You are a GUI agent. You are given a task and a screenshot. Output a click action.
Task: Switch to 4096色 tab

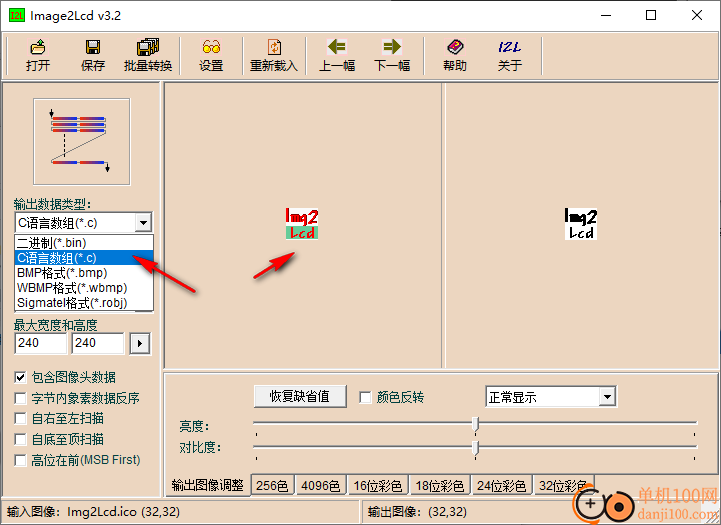[x=320, y=485]
